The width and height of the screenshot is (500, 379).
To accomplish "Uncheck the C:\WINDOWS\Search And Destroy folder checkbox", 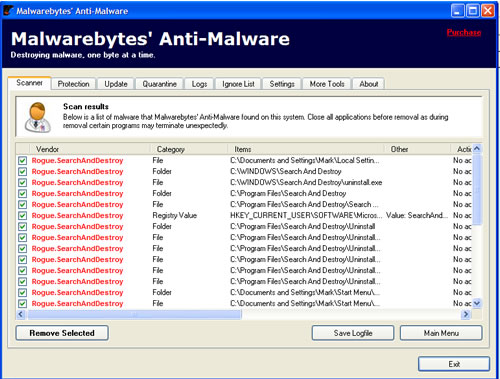I will [22, 172].
